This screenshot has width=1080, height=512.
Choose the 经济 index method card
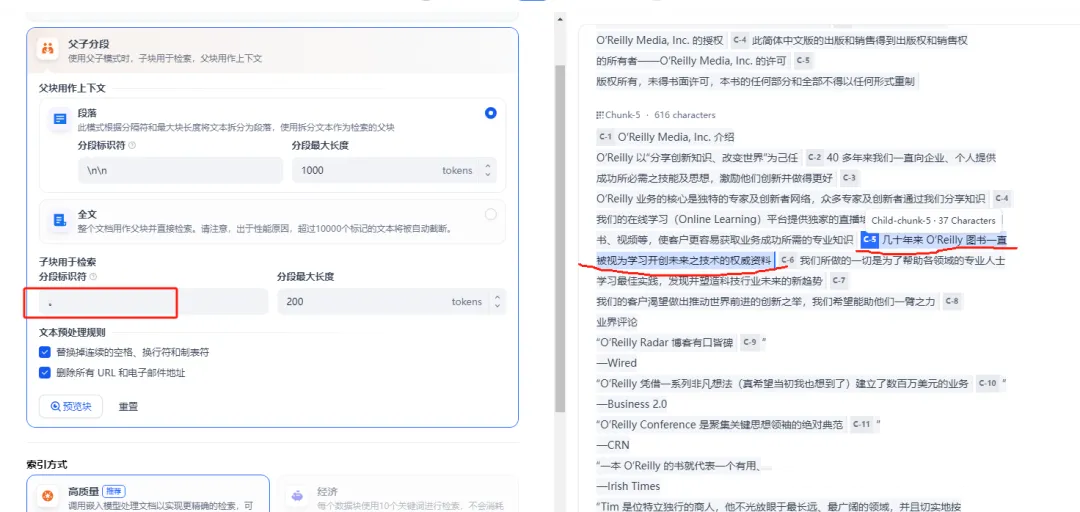tap(397, 493)
